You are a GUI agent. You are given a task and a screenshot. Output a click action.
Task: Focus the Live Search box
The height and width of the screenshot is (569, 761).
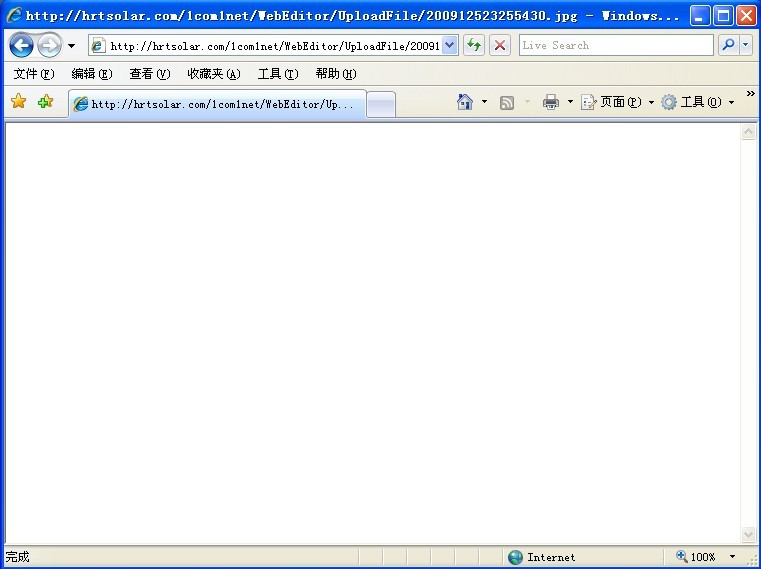pyautogui.click(x=616, y=46)
